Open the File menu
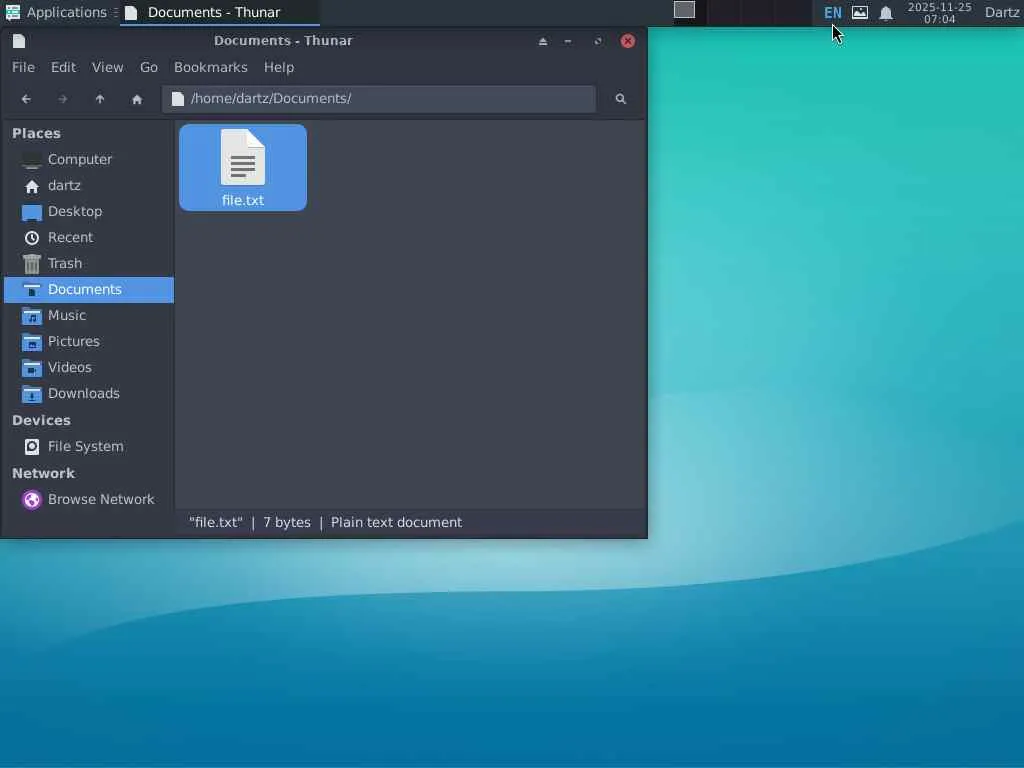 tap(23, 67)
